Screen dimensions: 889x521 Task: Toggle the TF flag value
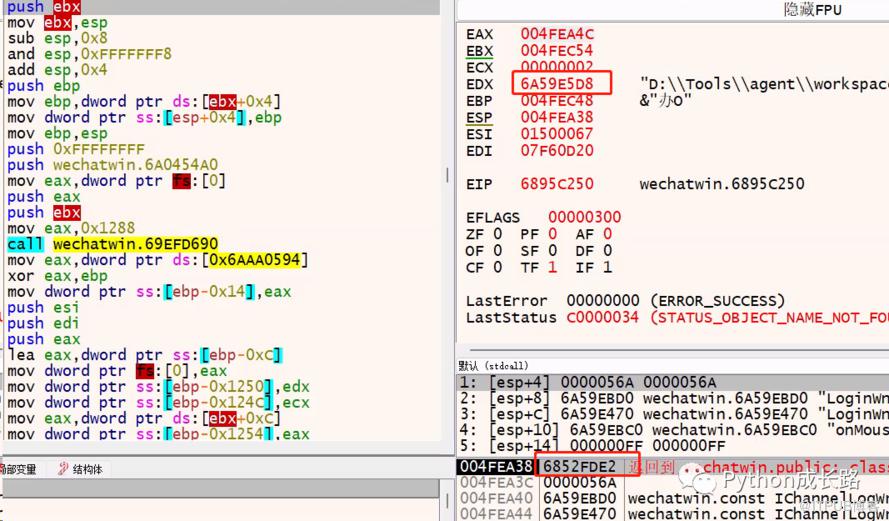[552, 267]
